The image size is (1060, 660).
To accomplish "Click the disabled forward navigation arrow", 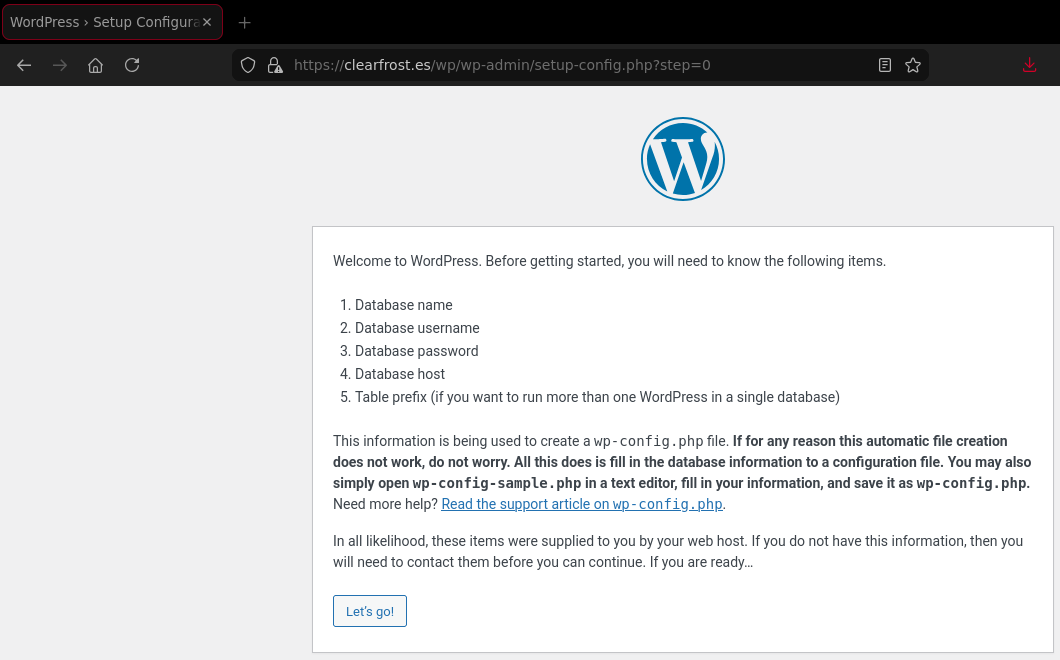I will coord(59,65).
